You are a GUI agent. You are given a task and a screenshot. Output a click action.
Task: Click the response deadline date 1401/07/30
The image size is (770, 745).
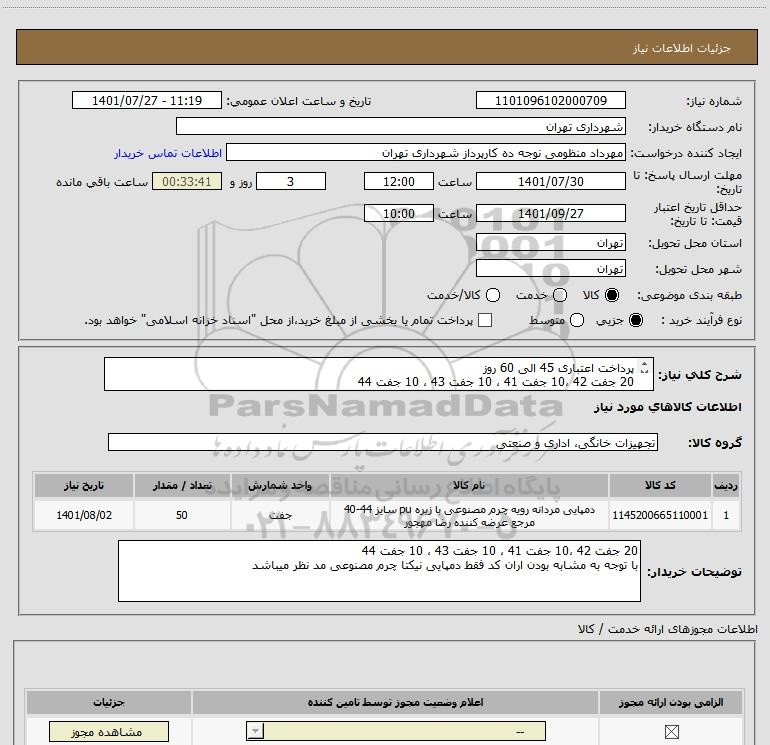coord(550,182)
